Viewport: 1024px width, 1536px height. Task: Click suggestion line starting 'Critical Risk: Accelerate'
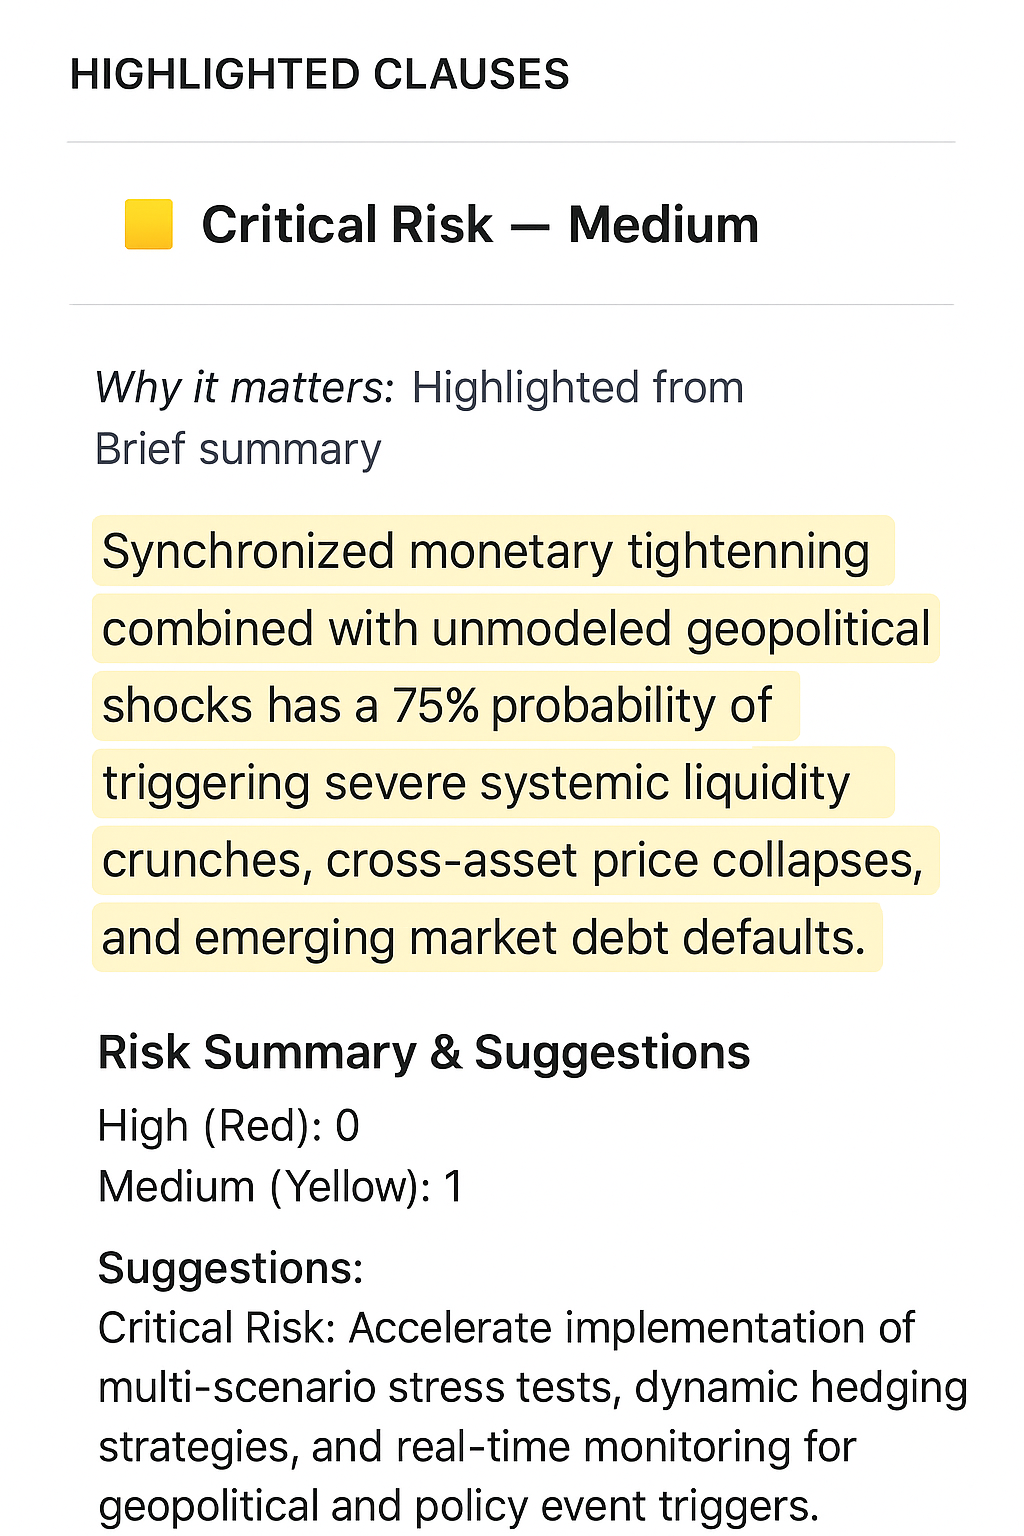coord(506,1328)
